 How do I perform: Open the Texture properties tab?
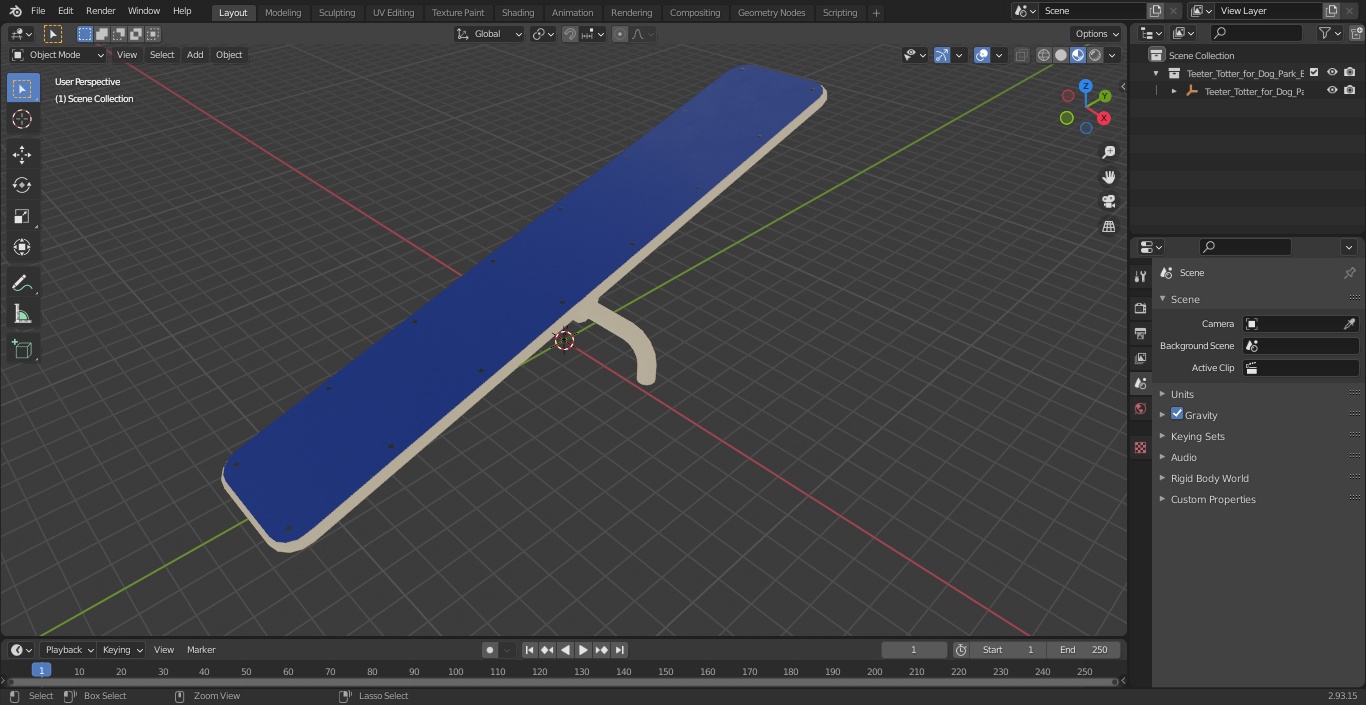click(x=1140, y=447)
